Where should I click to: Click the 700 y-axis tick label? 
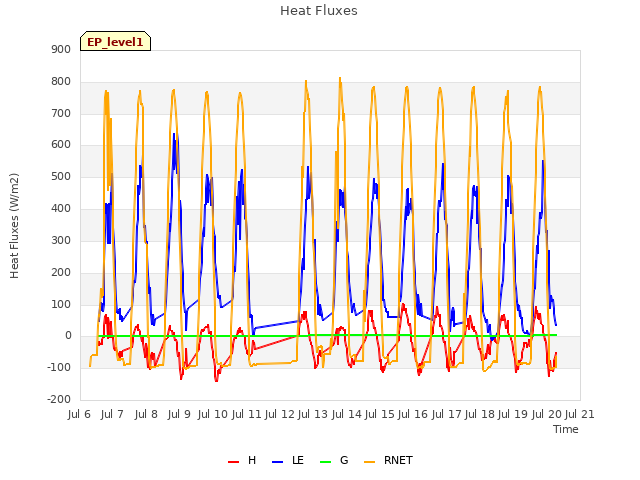tap(61, 113)
